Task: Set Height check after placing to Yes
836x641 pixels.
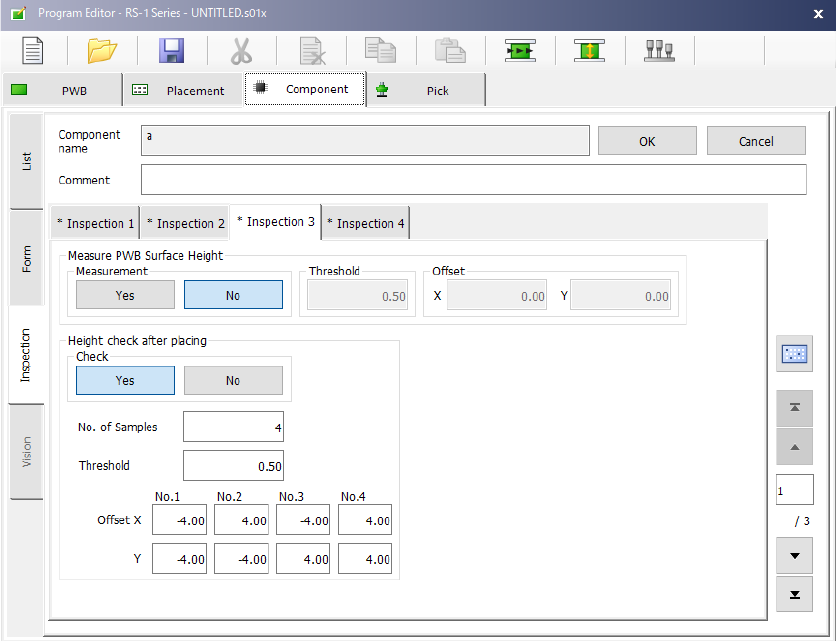Action: (x=125, y=380)
